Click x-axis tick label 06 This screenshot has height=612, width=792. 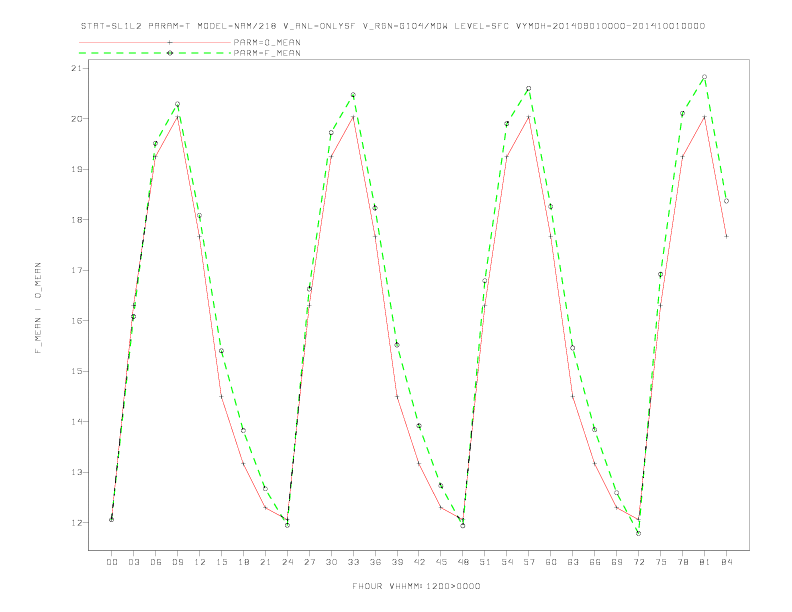coord(156,562)
